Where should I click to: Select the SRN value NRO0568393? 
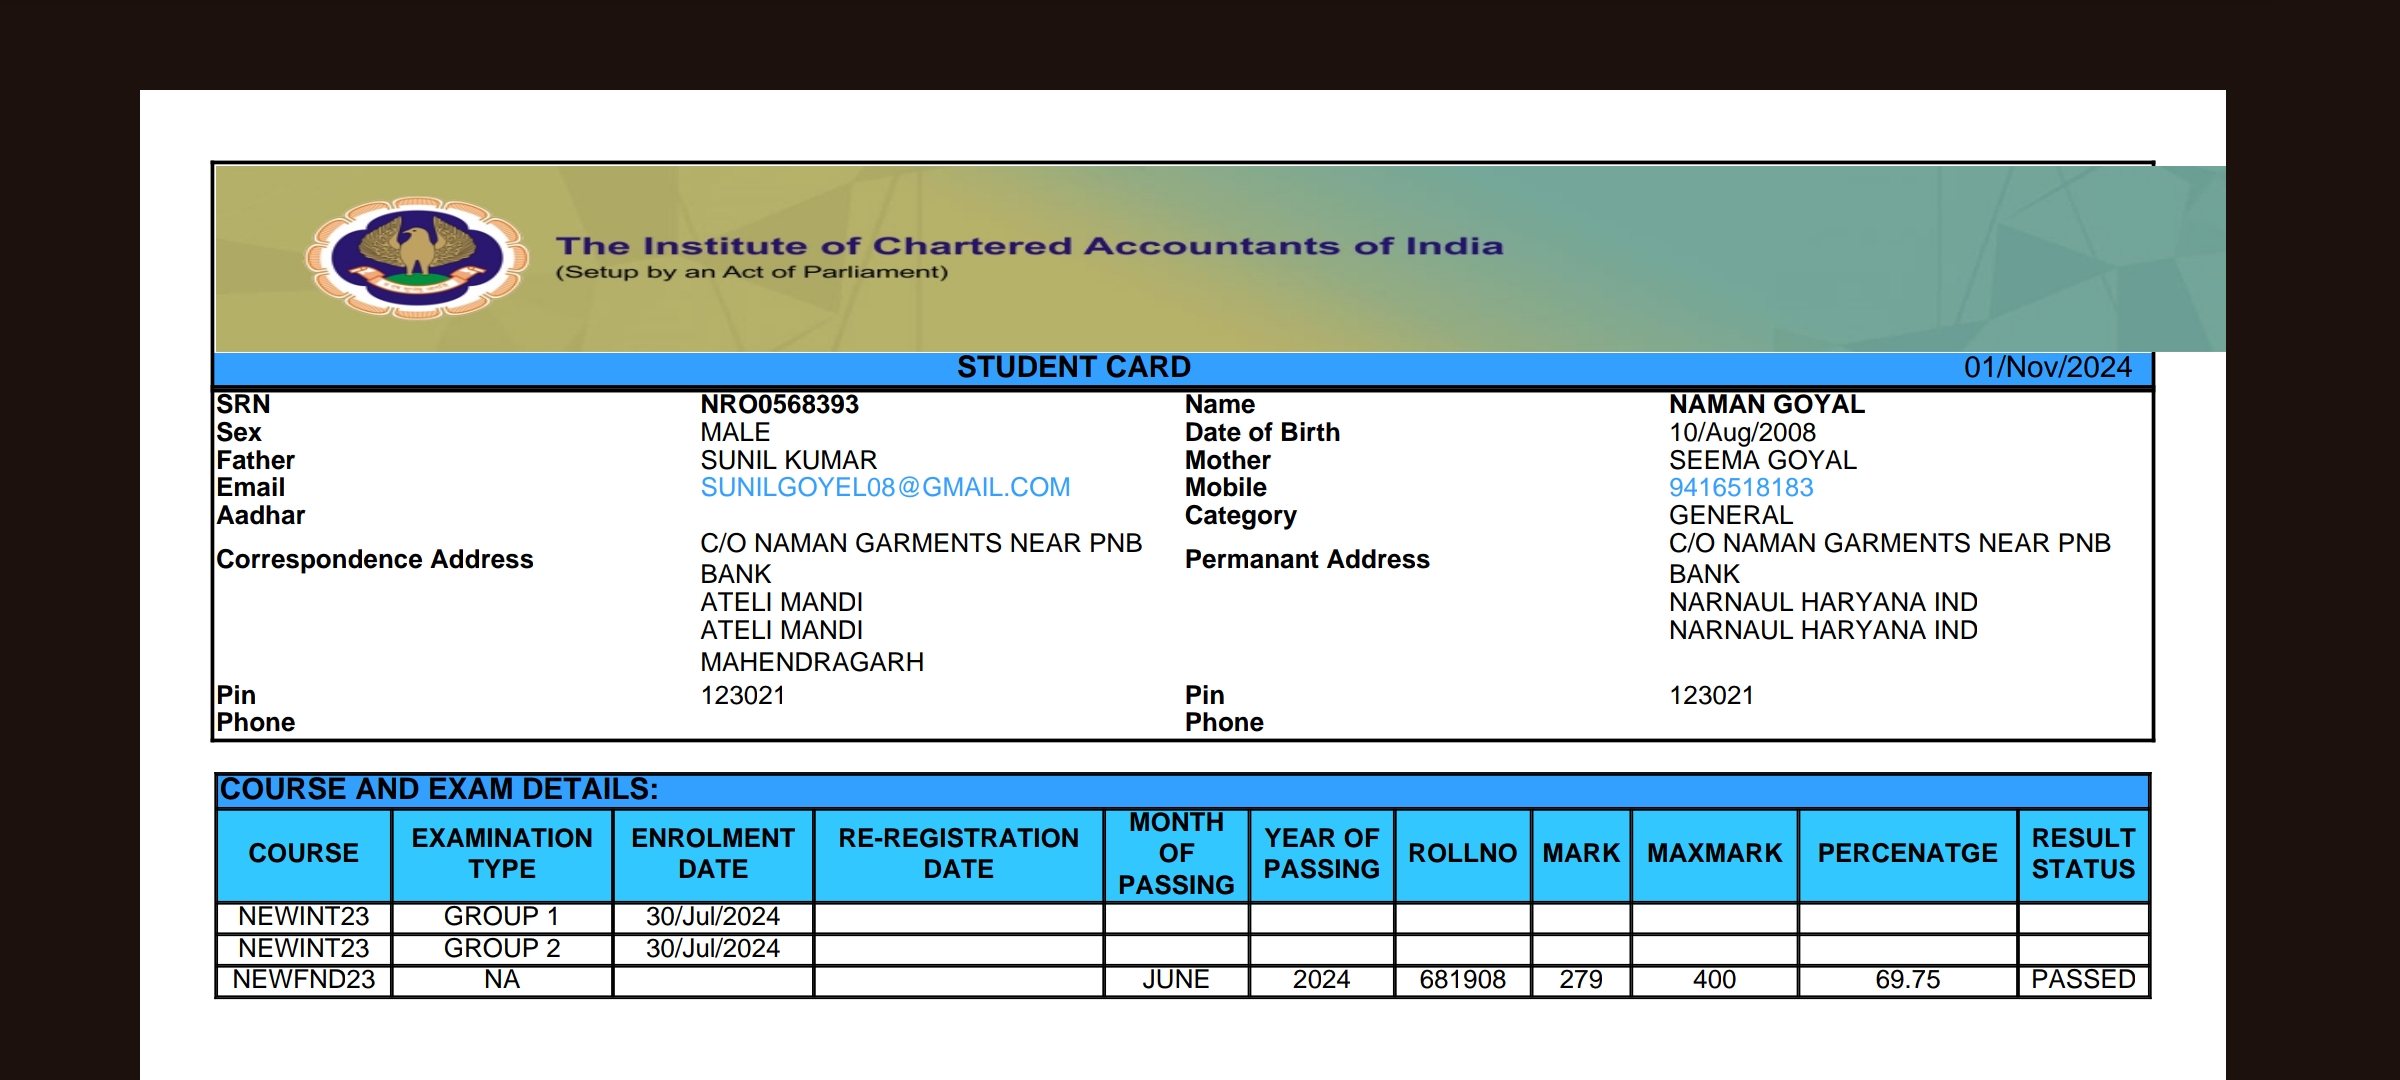(x=779, y=405)
